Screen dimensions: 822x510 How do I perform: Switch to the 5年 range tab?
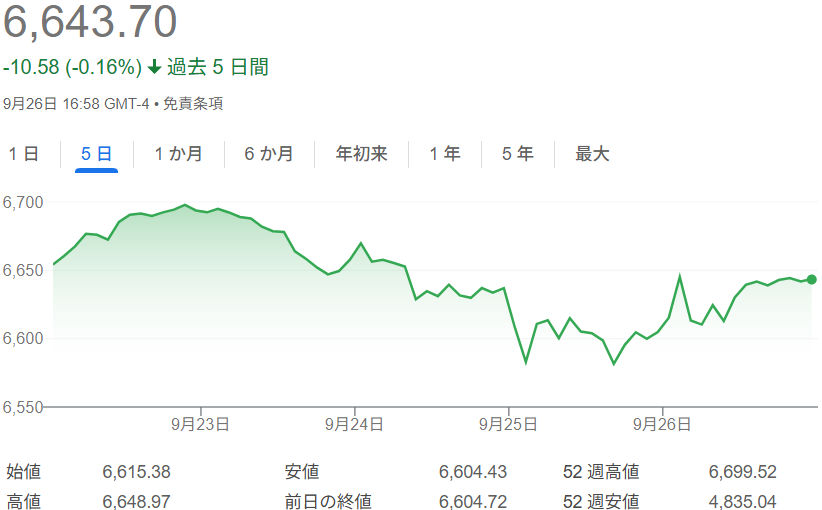(x=517, y=154)
